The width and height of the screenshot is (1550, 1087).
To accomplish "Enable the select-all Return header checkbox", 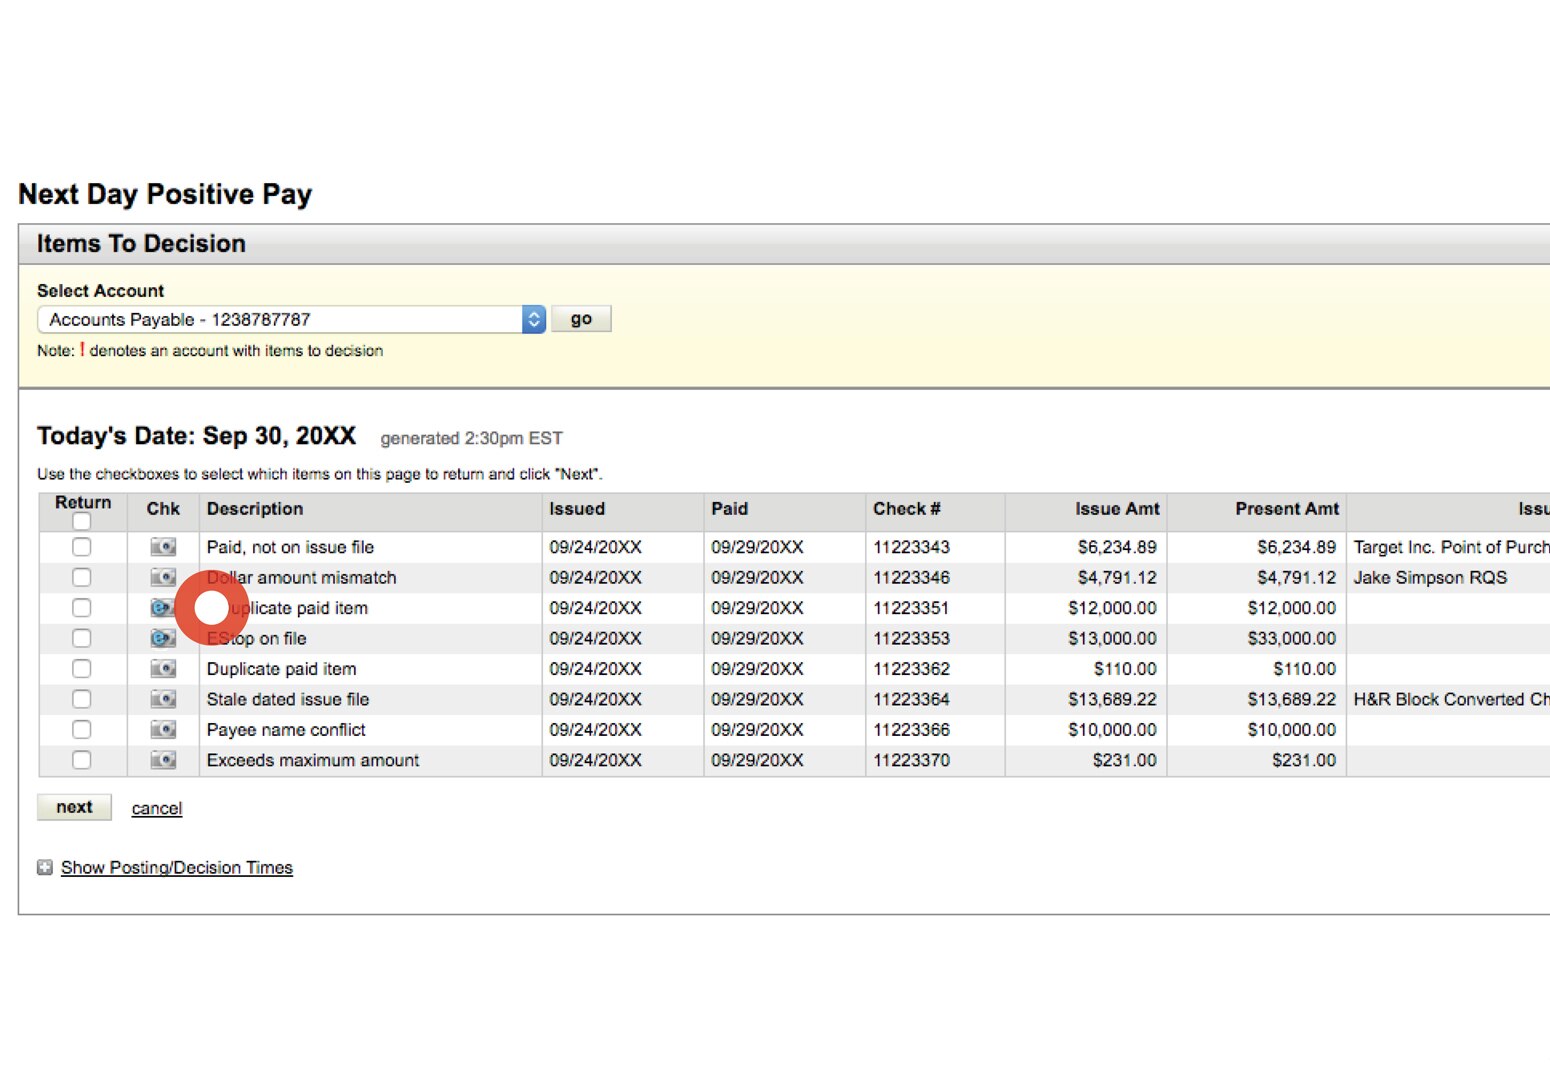I will pyautogui.click(x=81, y=523).
